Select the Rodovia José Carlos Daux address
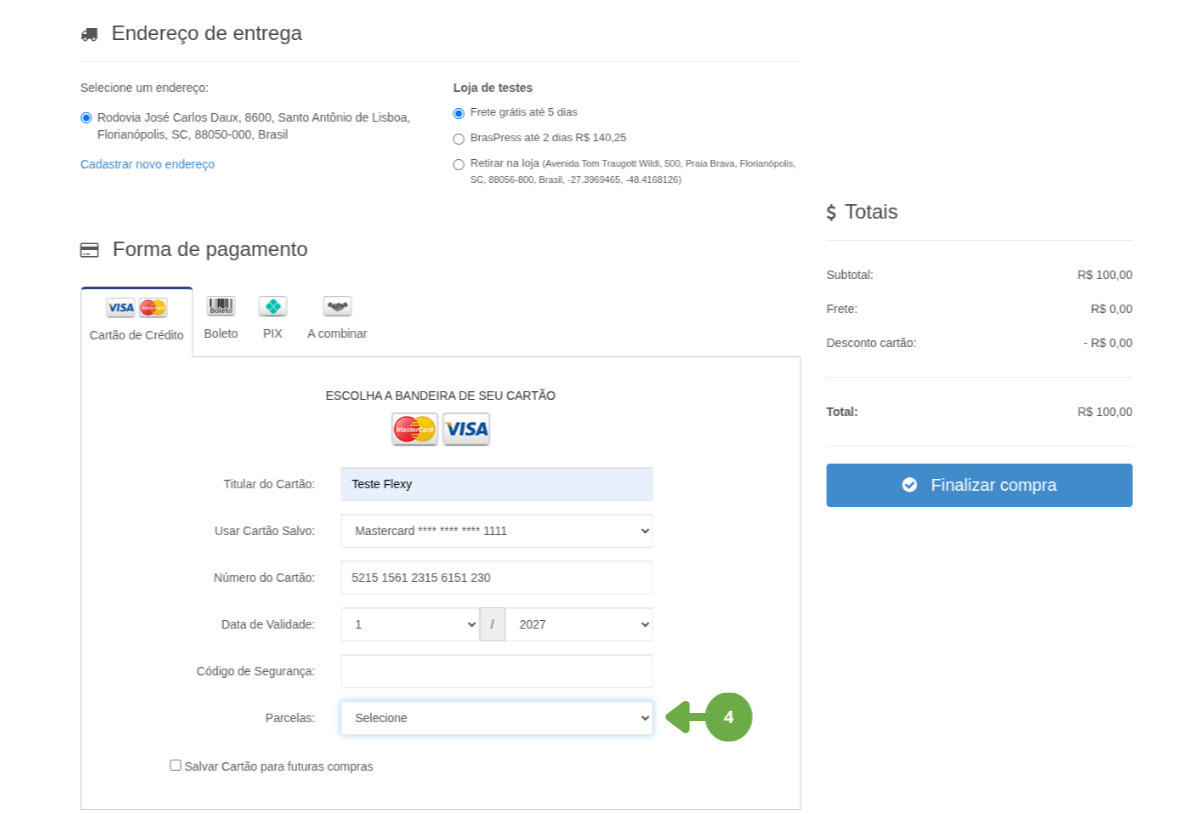 point(86,118)
